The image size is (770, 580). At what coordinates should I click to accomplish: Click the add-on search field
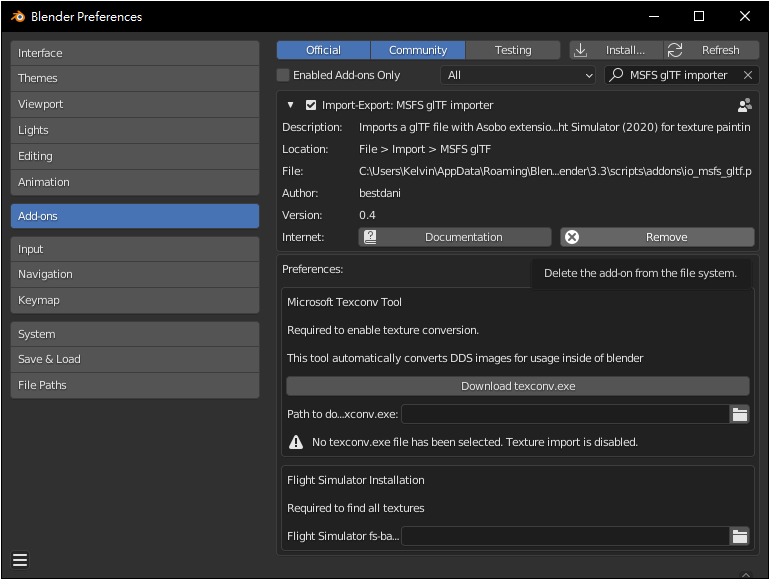click(x=682, y=75)
